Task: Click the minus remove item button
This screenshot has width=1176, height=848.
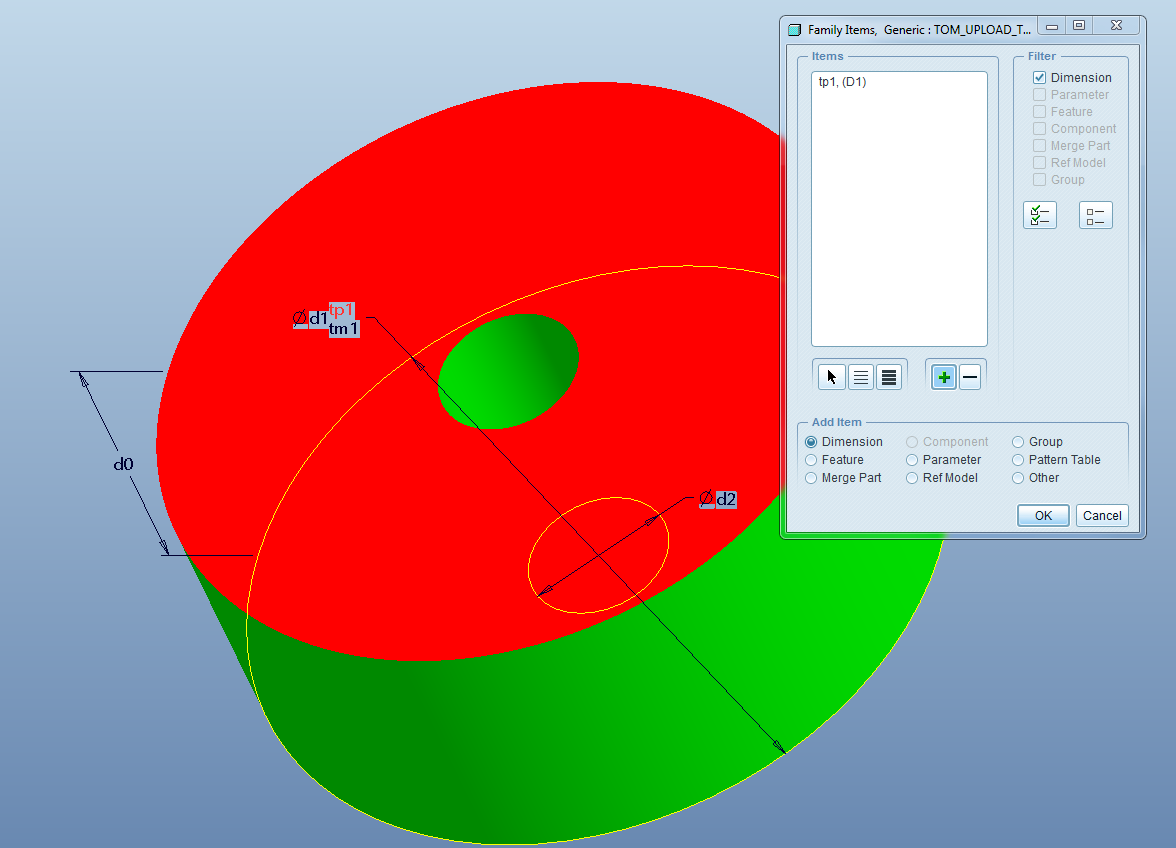Action: coord(970,377)
